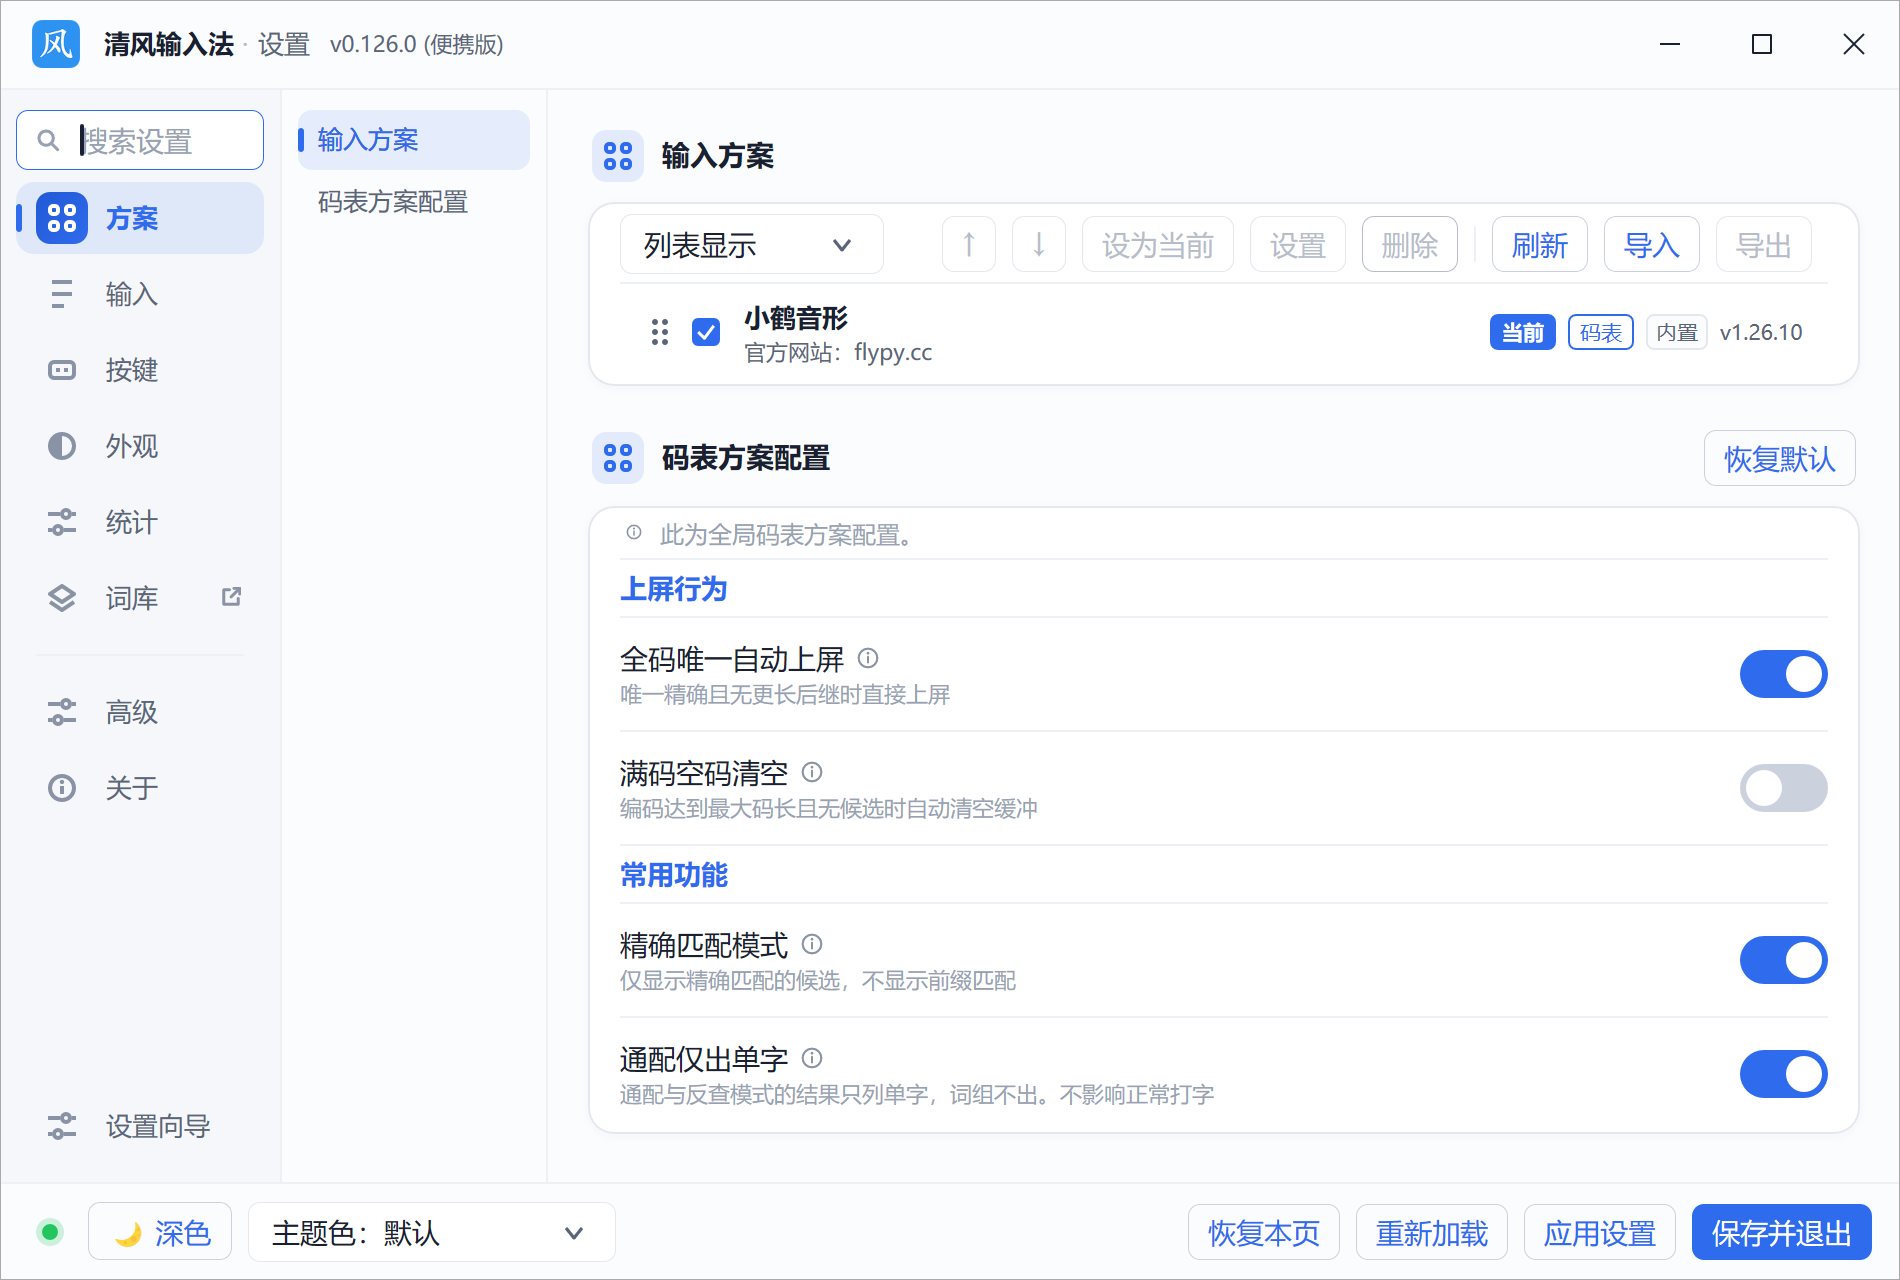This screenshot has width=1900, height=1280.
Task: Switch to 深色 dark mode
Action: click(160, 1232)
